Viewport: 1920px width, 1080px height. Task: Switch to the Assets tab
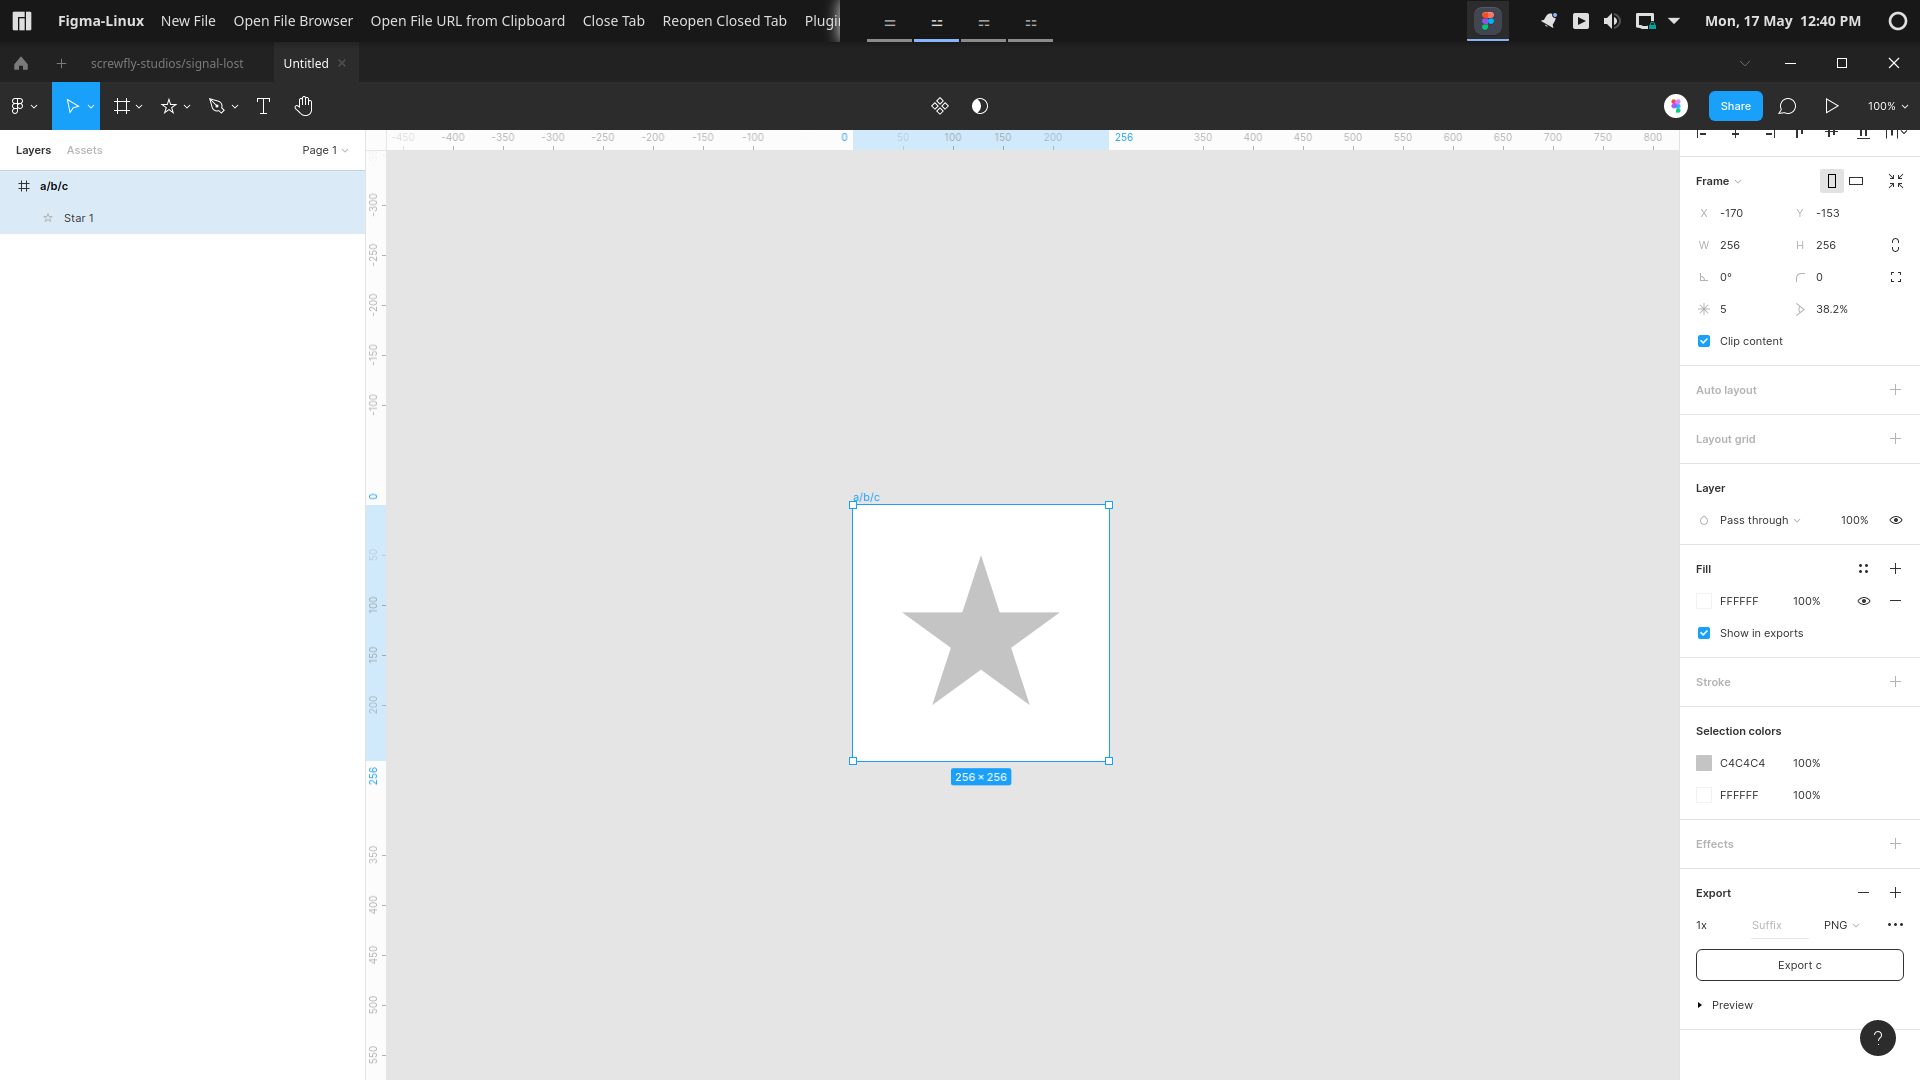[84, 150]
